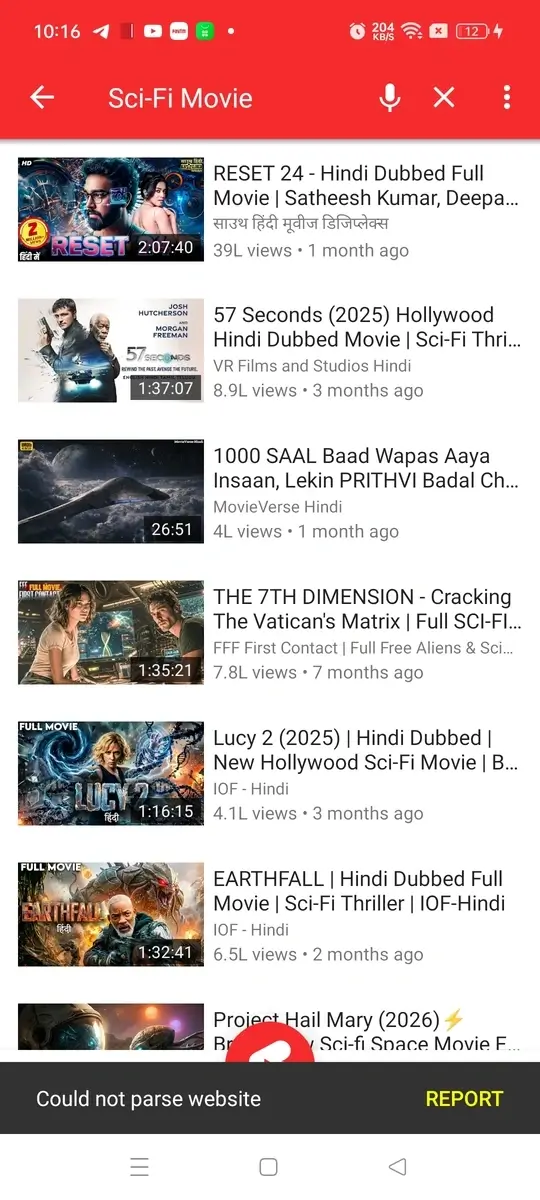Open THE 7TH DIMENSION video title
Screen dimensions: 540x1200
[x=367, y=609]
